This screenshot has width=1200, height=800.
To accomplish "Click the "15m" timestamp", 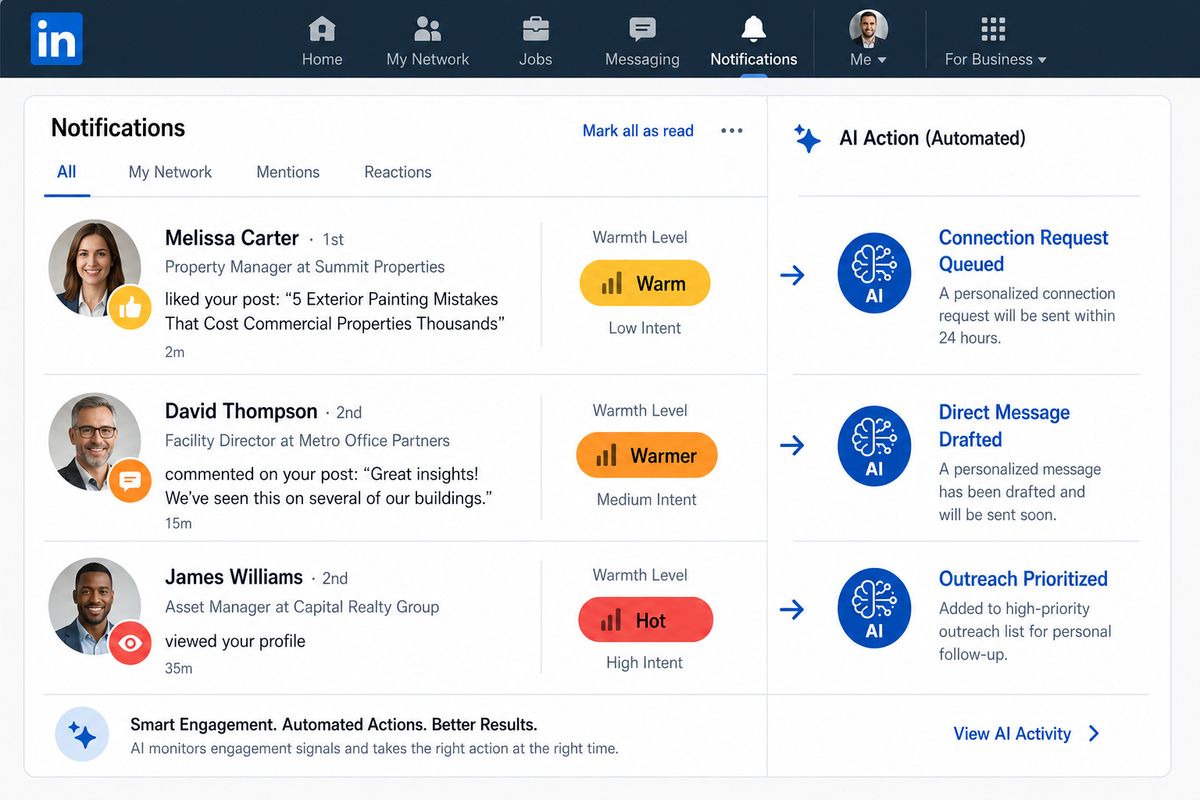I will pyautogui.click(x=178, y=523).
